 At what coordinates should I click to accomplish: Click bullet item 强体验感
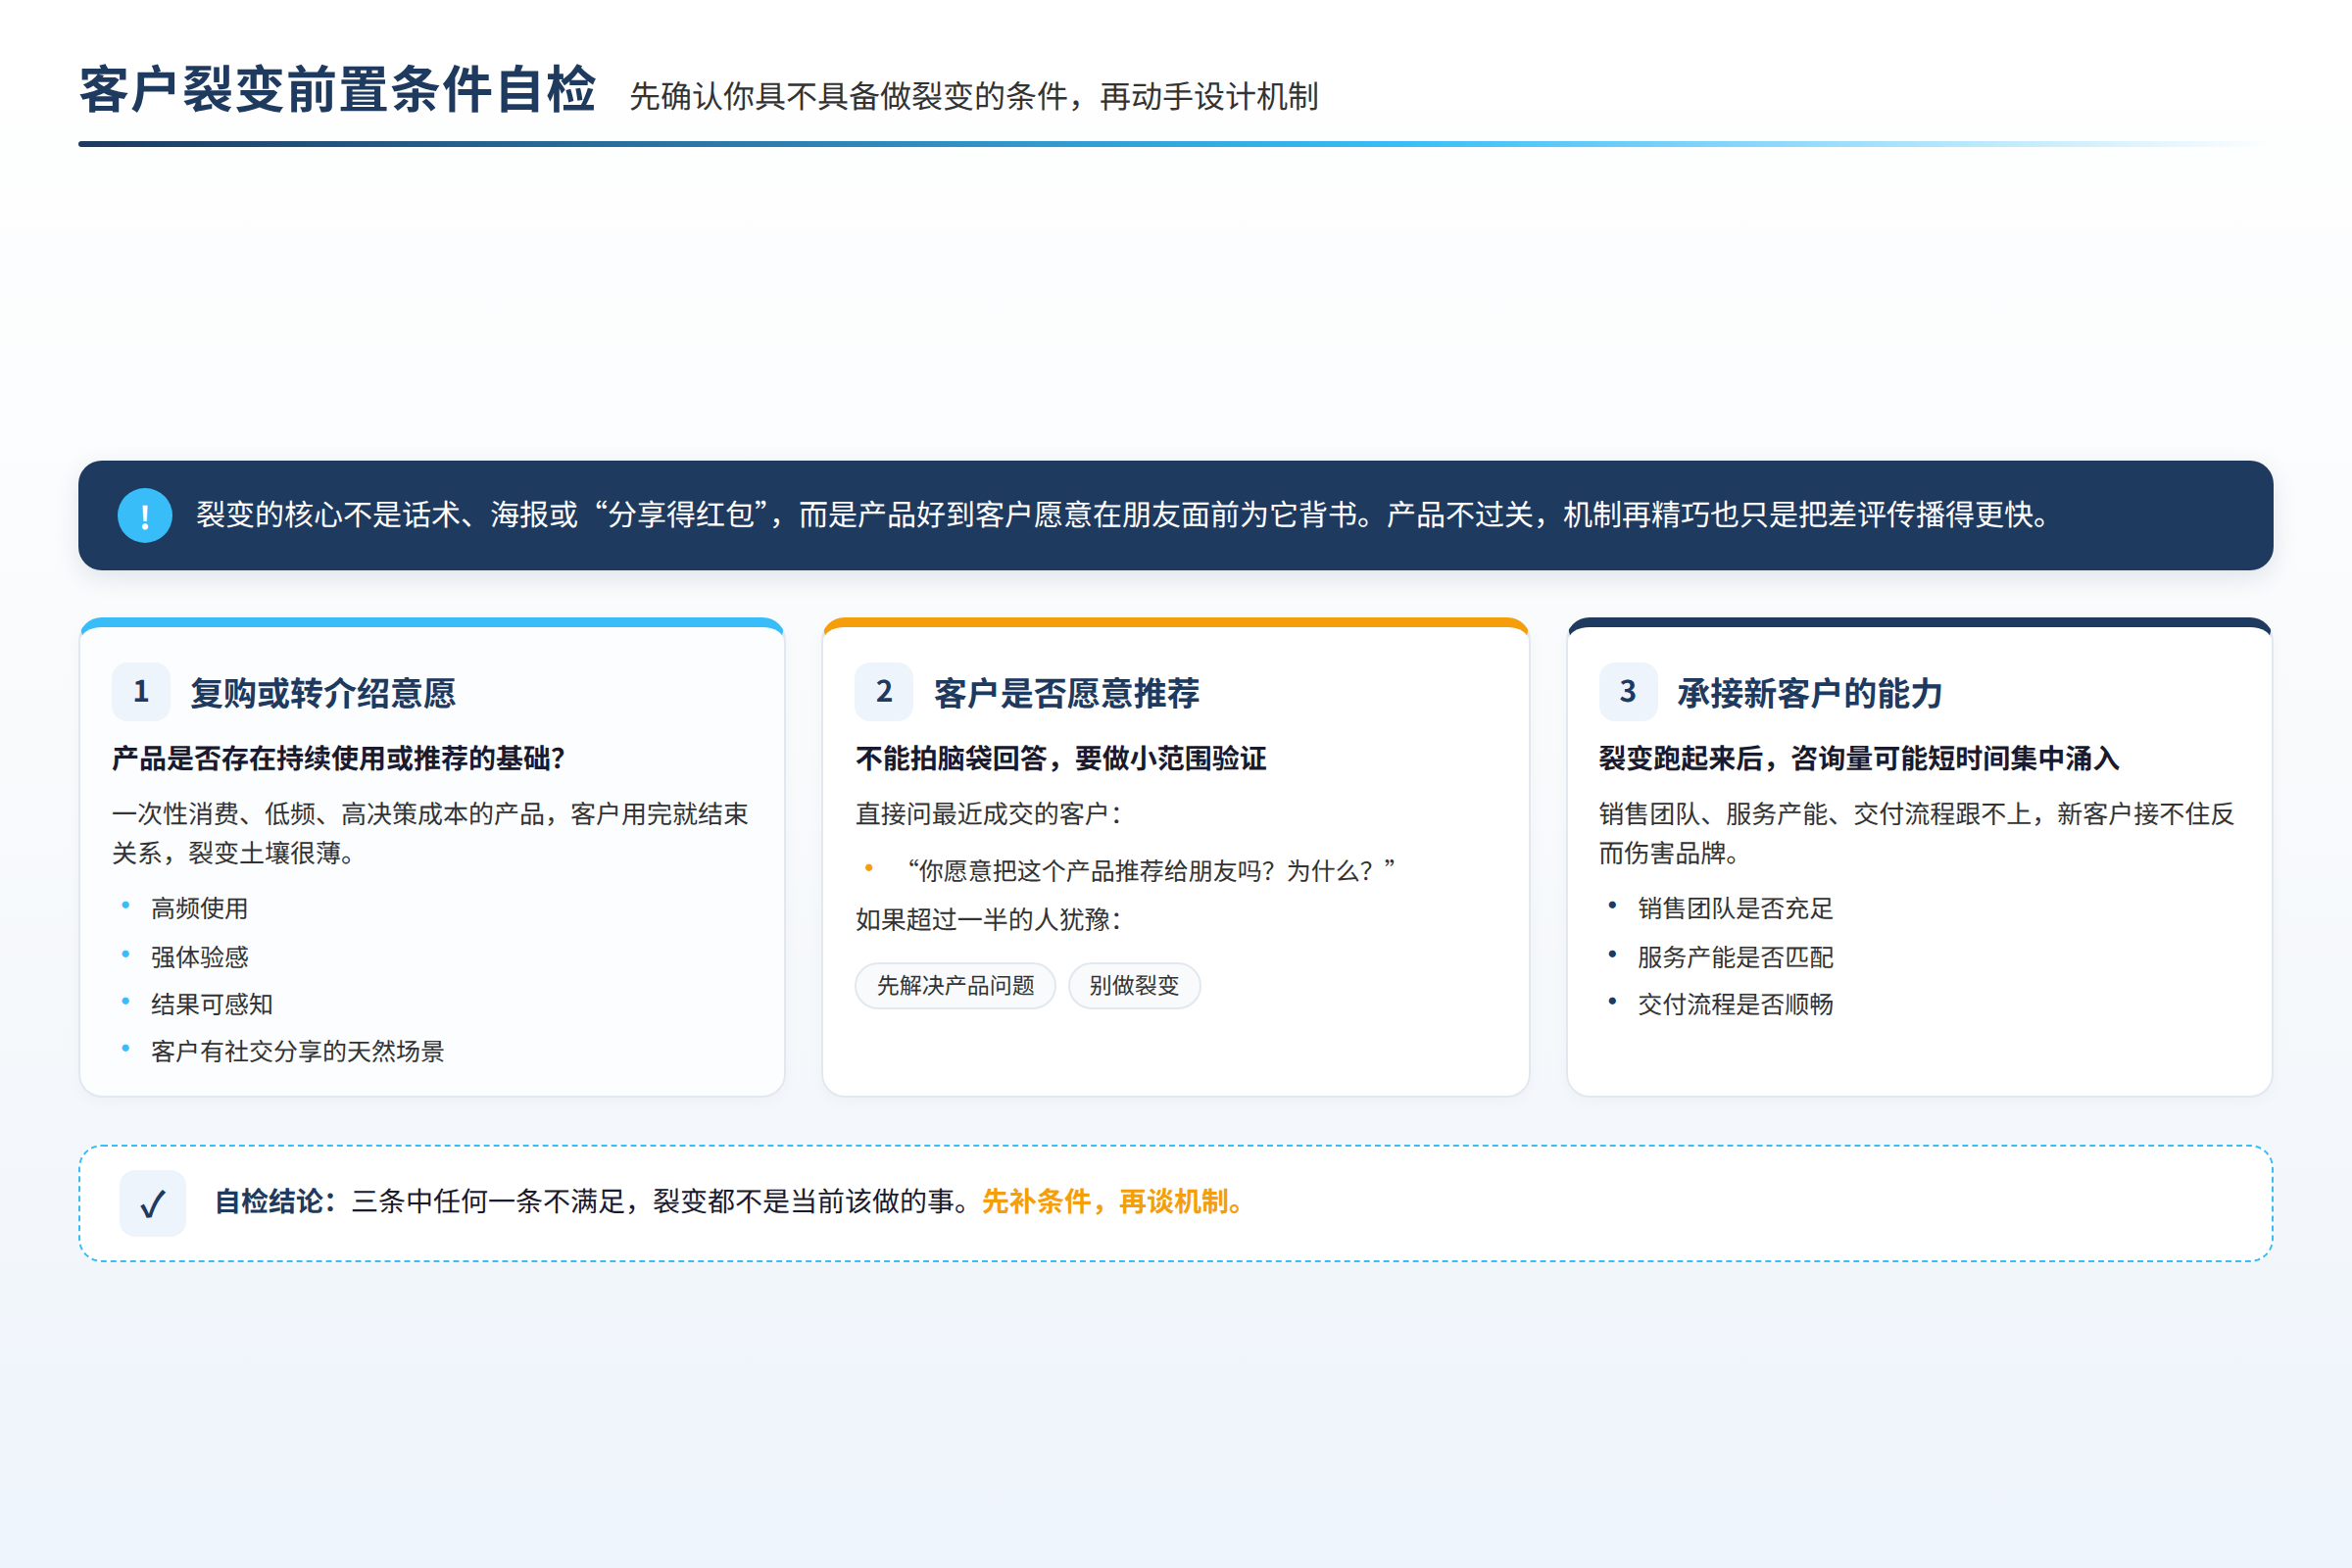pyautogui.click(x=199, y=957)
